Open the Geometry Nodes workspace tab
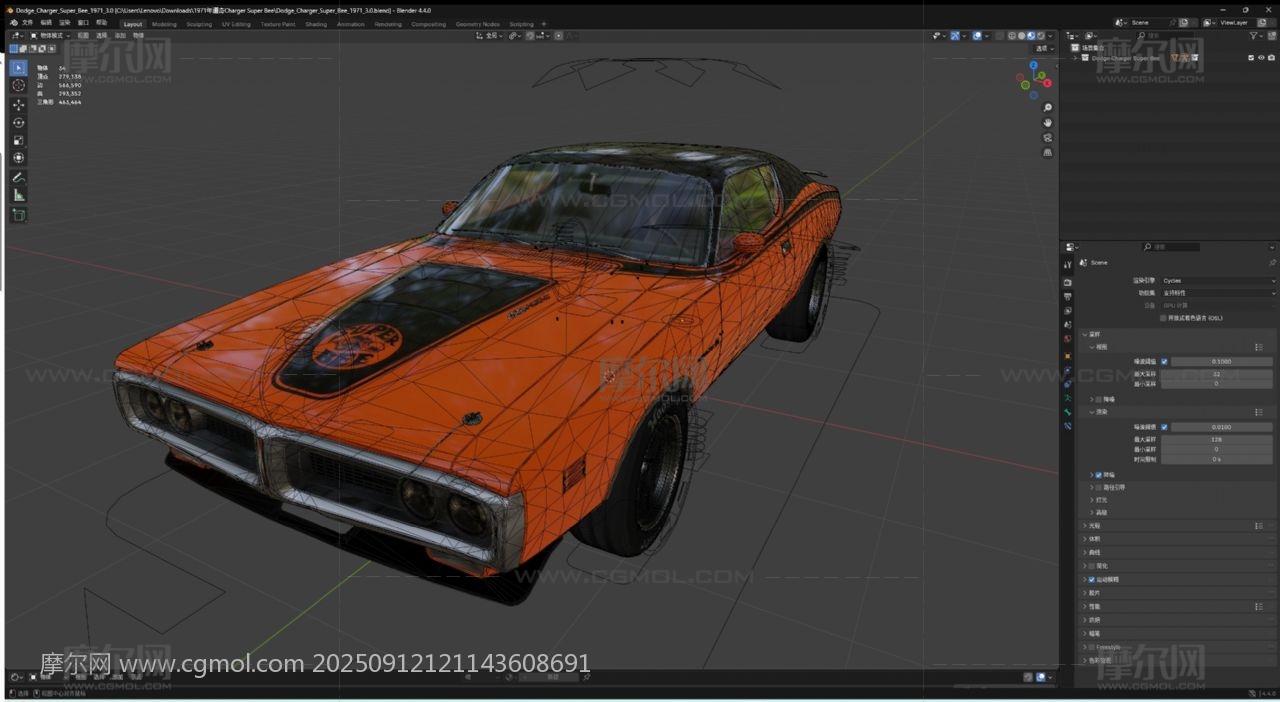 pos(477,24)
